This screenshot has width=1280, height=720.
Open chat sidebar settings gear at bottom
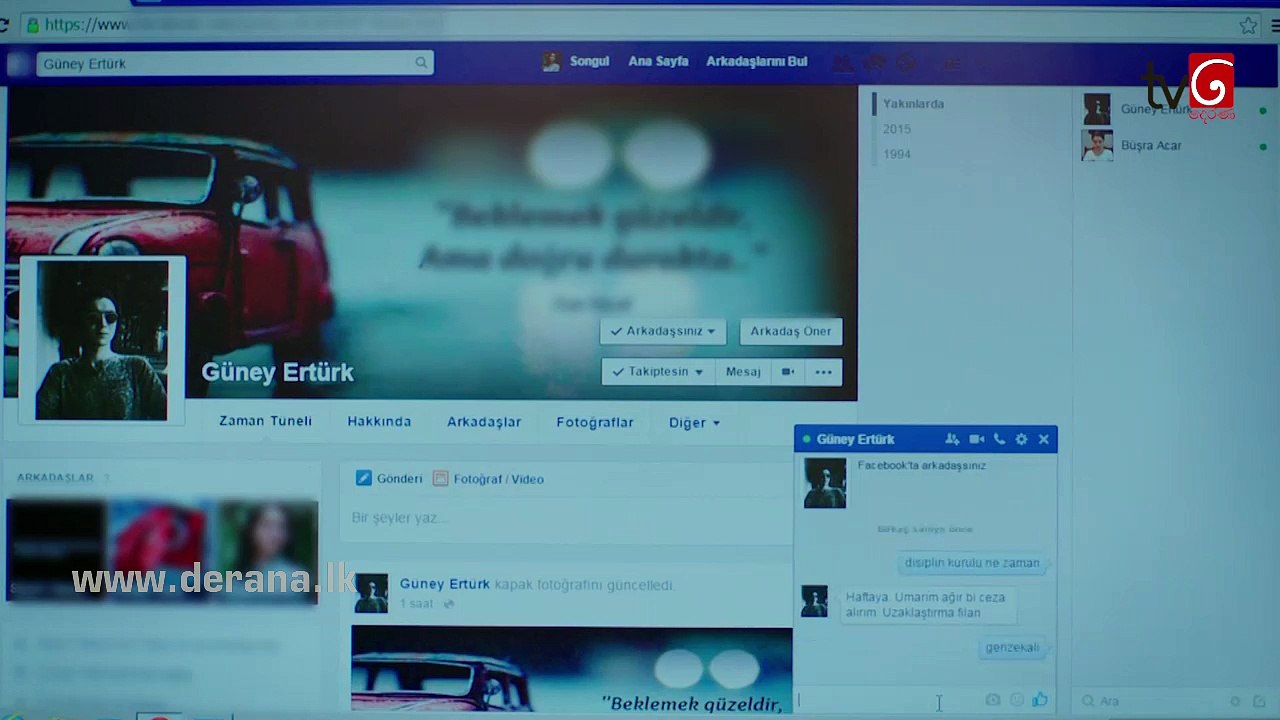coord(1235,702)
